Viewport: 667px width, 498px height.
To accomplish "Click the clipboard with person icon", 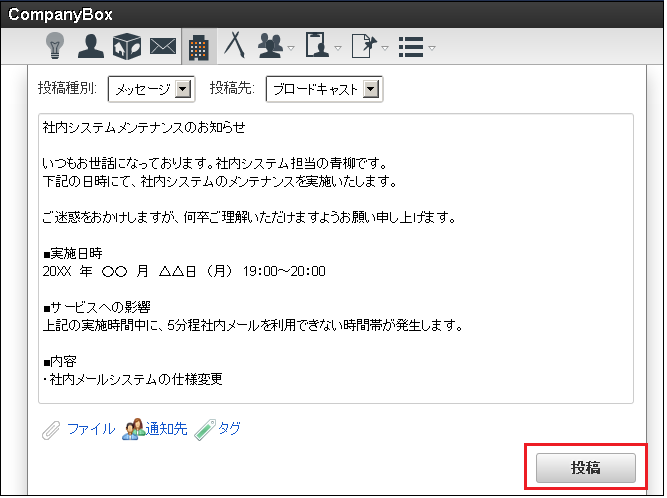I will pyautogui.click(x=317, y=45).
